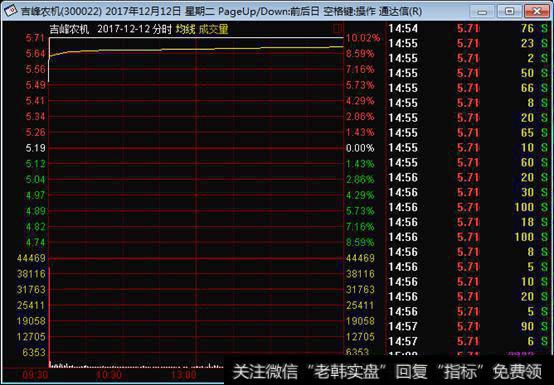Click the app icon in the title bar

tap(10, 11)
